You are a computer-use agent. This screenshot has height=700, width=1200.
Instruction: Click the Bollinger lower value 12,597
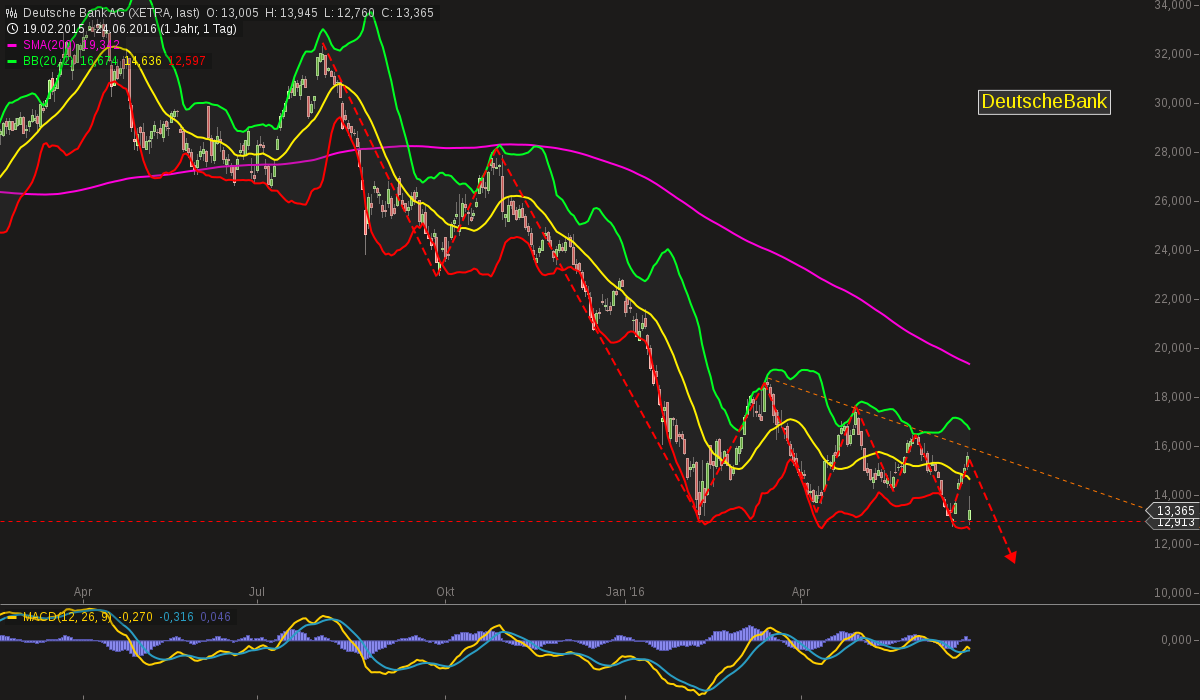[x=187, y=61]
